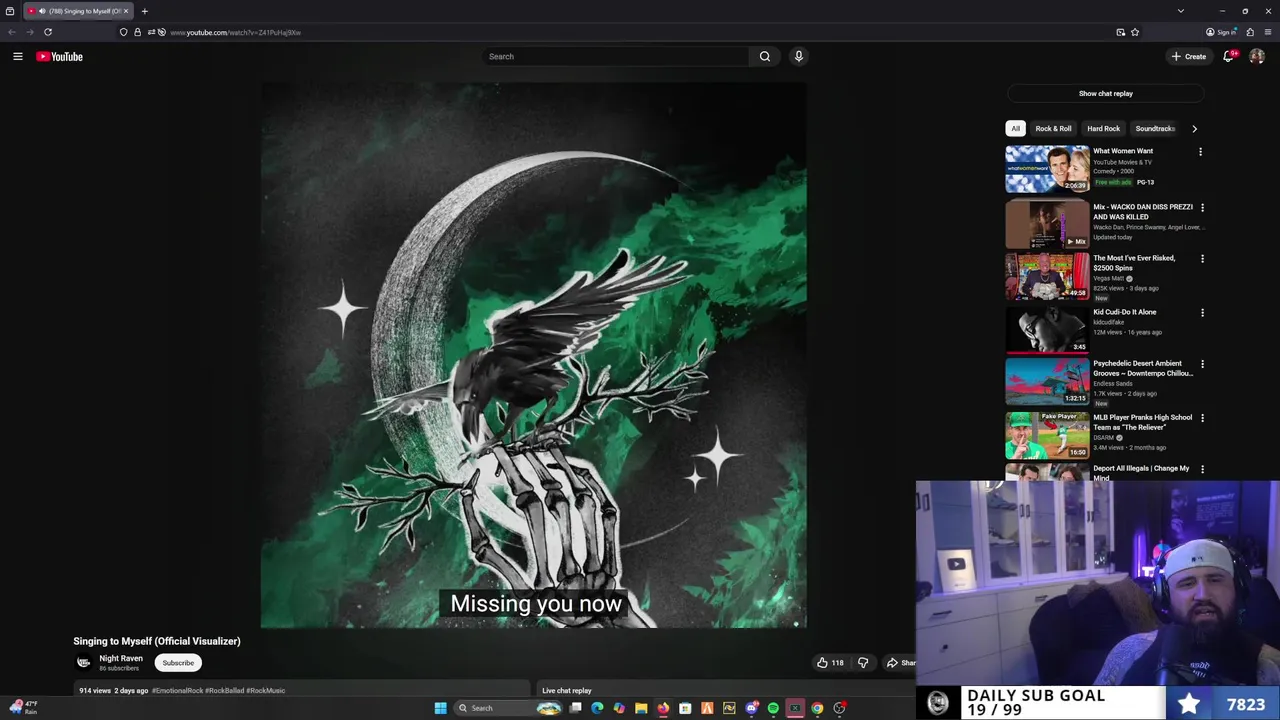Activate voice search microphone icon

point(799,56)
